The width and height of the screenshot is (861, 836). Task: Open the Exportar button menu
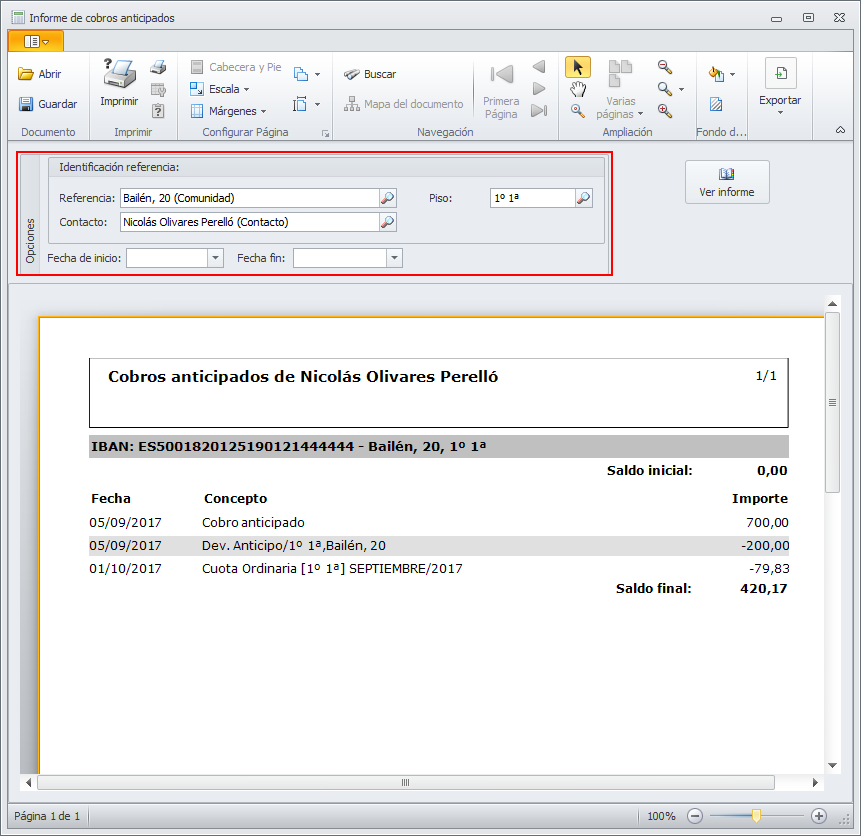[780, 86]
